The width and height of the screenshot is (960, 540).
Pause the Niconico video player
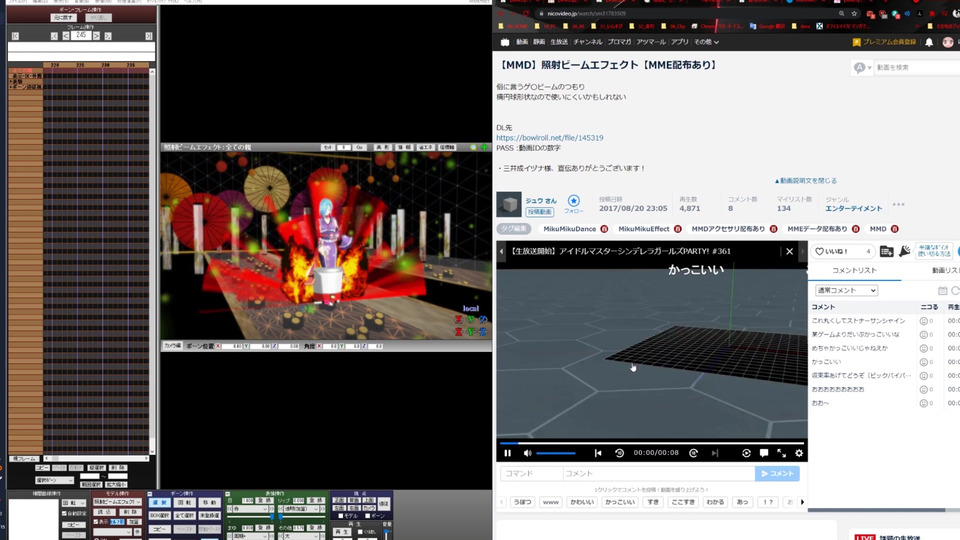click(508, 453)
